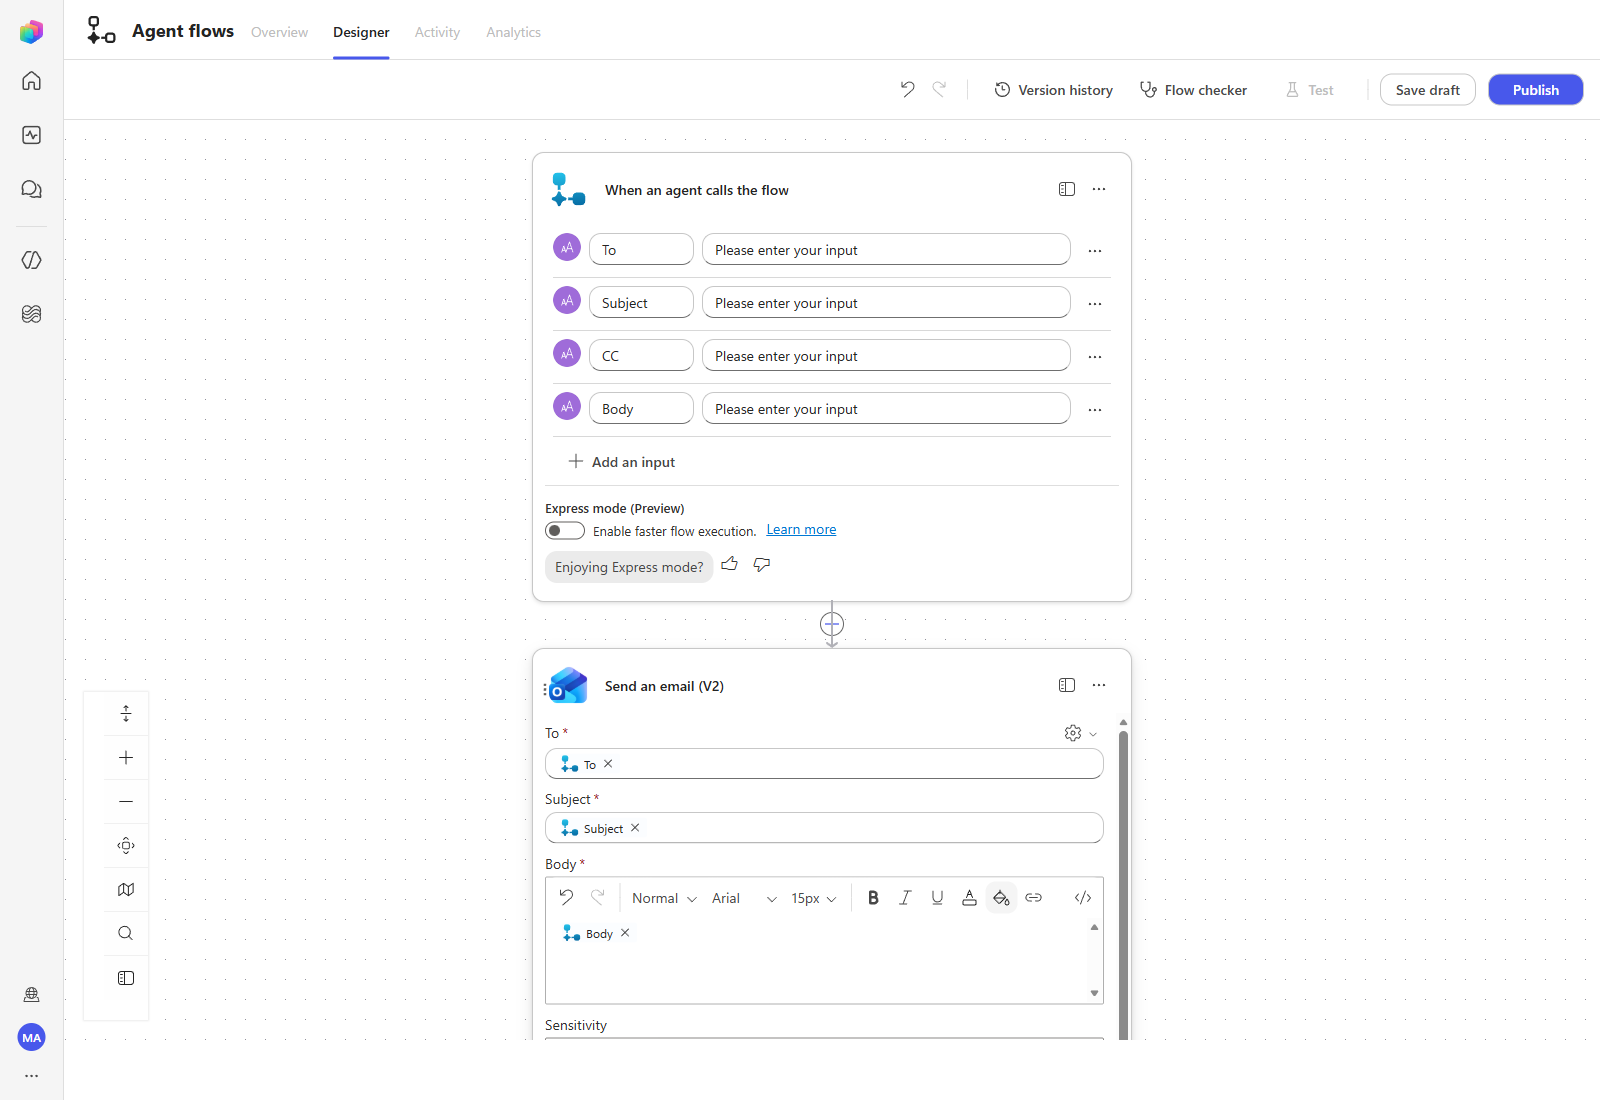
Task: Open the Chat agents sidebar icon
Action: click(x=31, y=189)
